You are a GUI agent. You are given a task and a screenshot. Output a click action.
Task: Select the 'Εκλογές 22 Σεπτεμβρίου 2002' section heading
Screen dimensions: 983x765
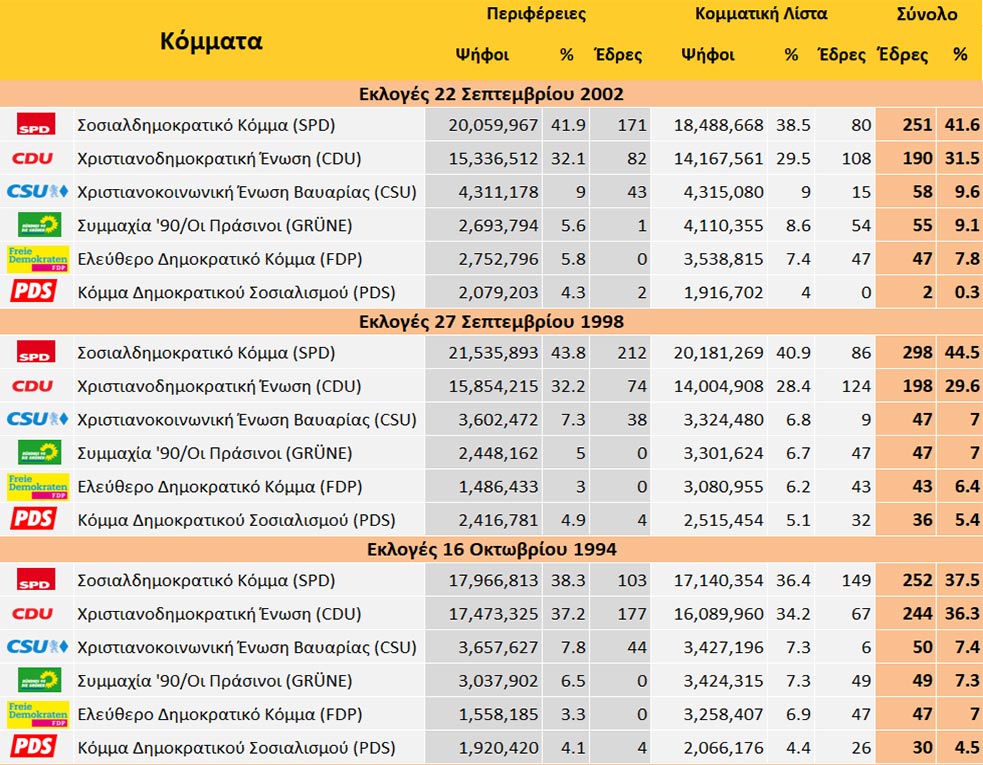[492, 94]
